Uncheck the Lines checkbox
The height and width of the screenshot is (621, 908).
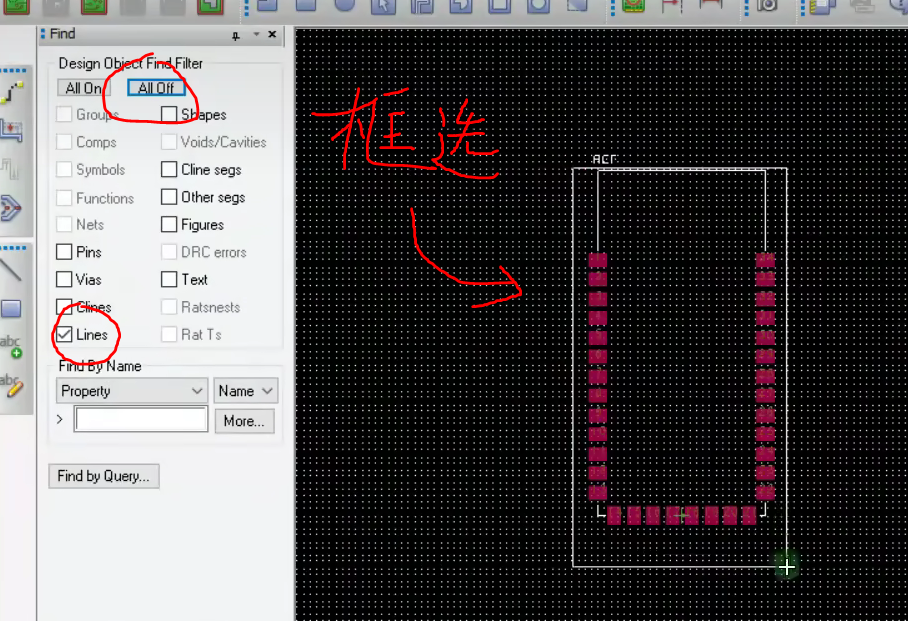click(64, 334)
